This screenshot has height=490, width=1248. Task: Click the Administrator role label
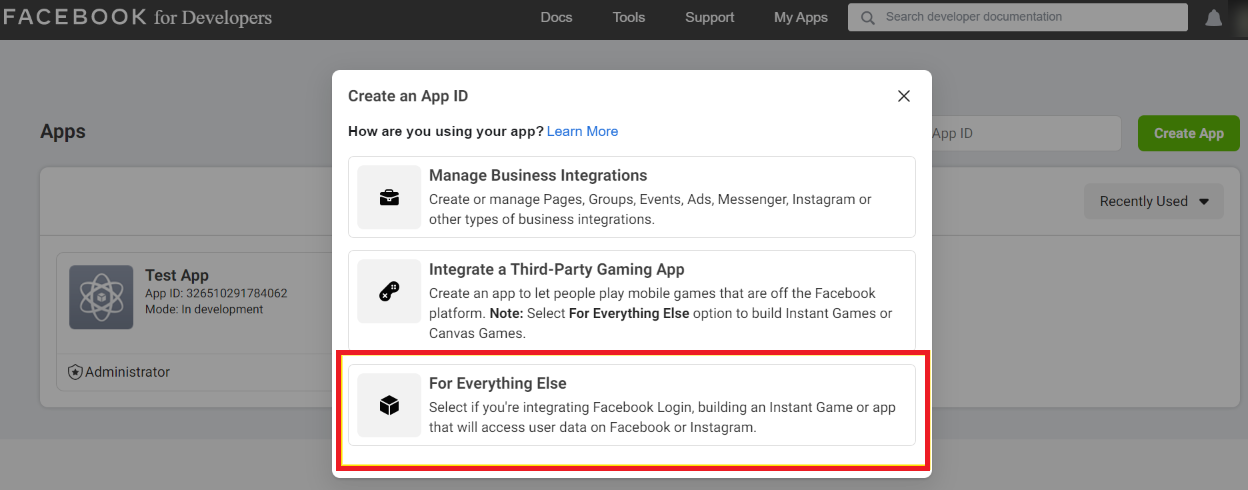click(x=127, y=372)
